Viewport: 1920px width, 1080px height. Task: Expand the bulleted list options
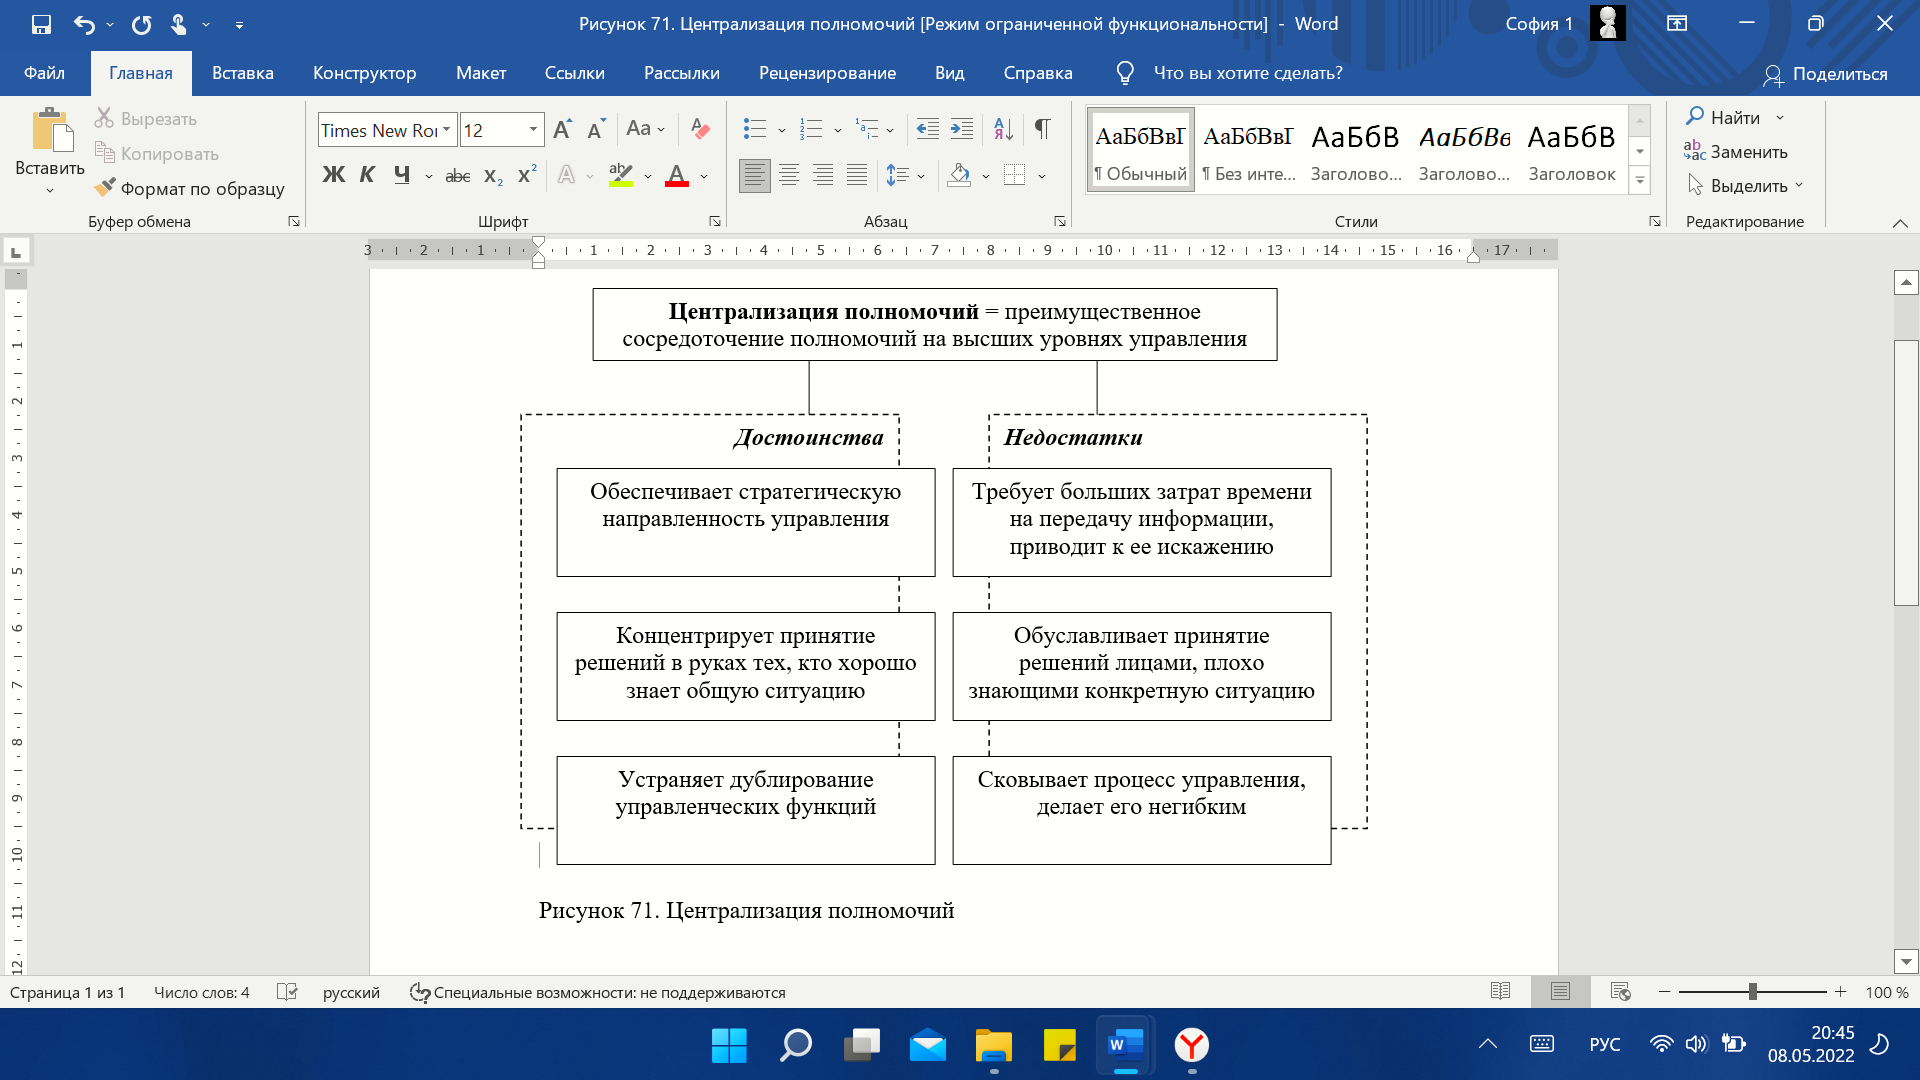[x=782, y=130]
